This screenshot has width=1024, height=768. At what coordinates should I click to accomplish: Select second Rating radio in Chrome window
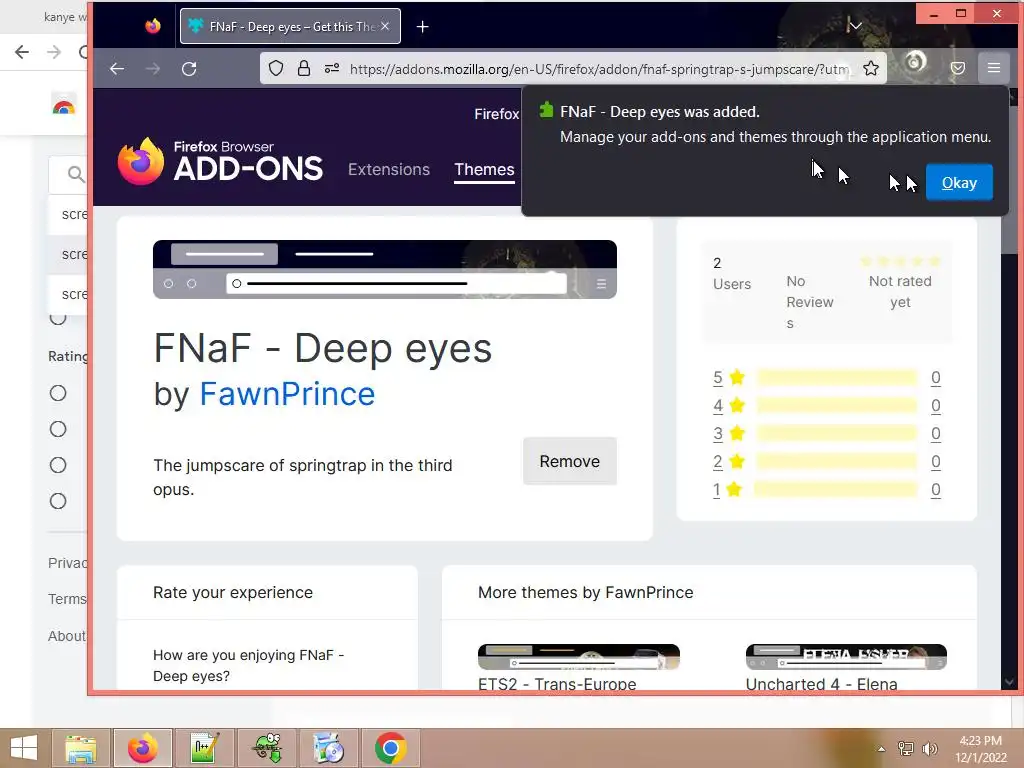58,429
